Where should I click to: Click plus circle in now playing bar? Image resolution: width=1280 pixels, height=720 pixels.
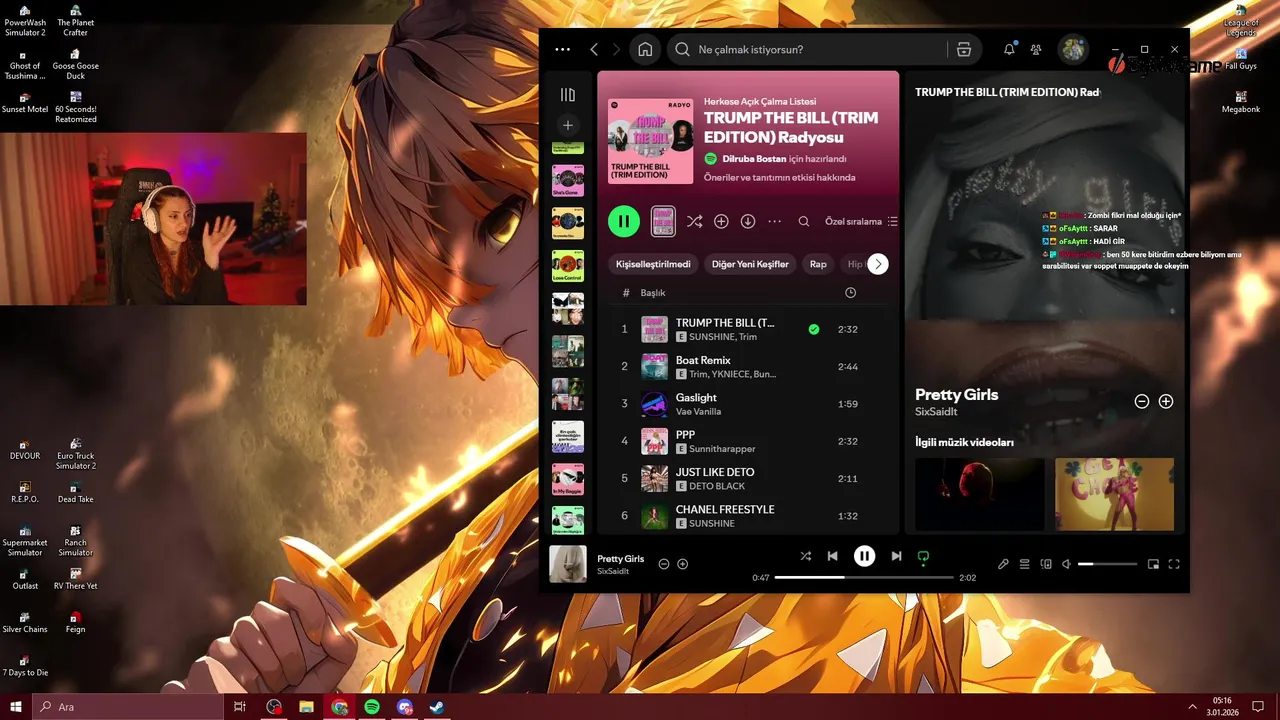coord(683,564)
